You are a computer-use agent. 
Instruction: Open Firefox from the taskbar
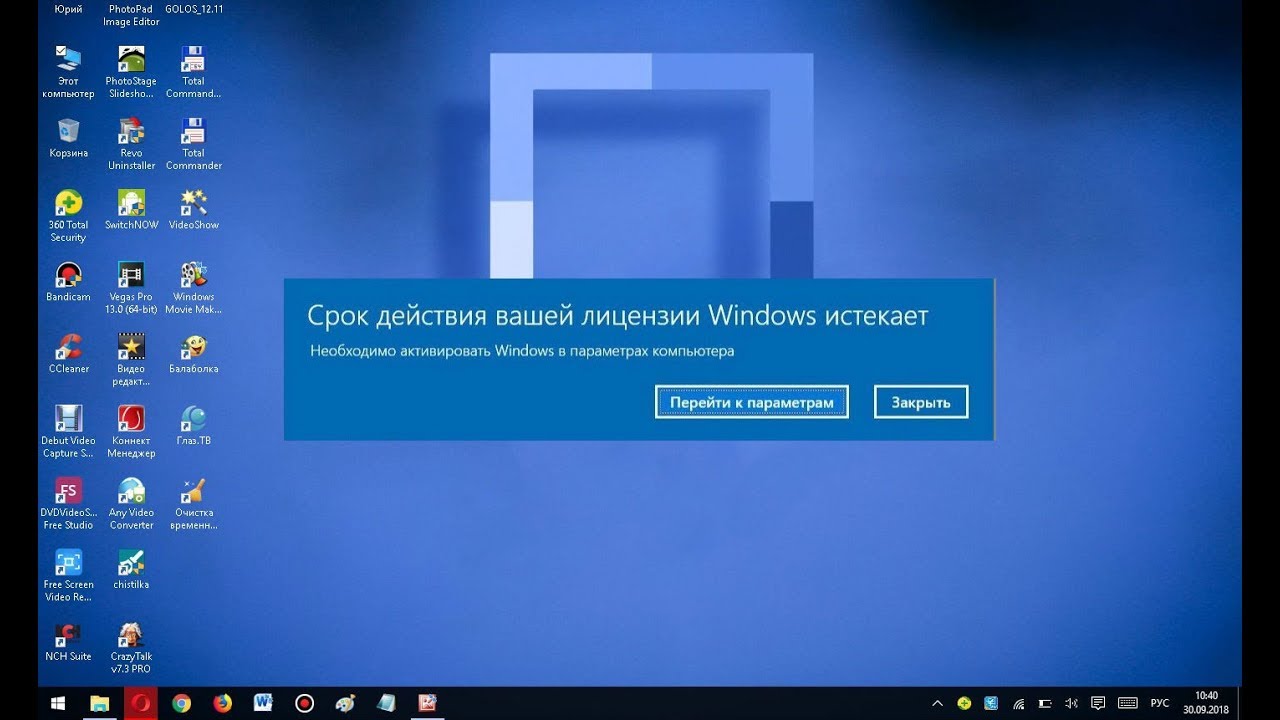[222, 703]
